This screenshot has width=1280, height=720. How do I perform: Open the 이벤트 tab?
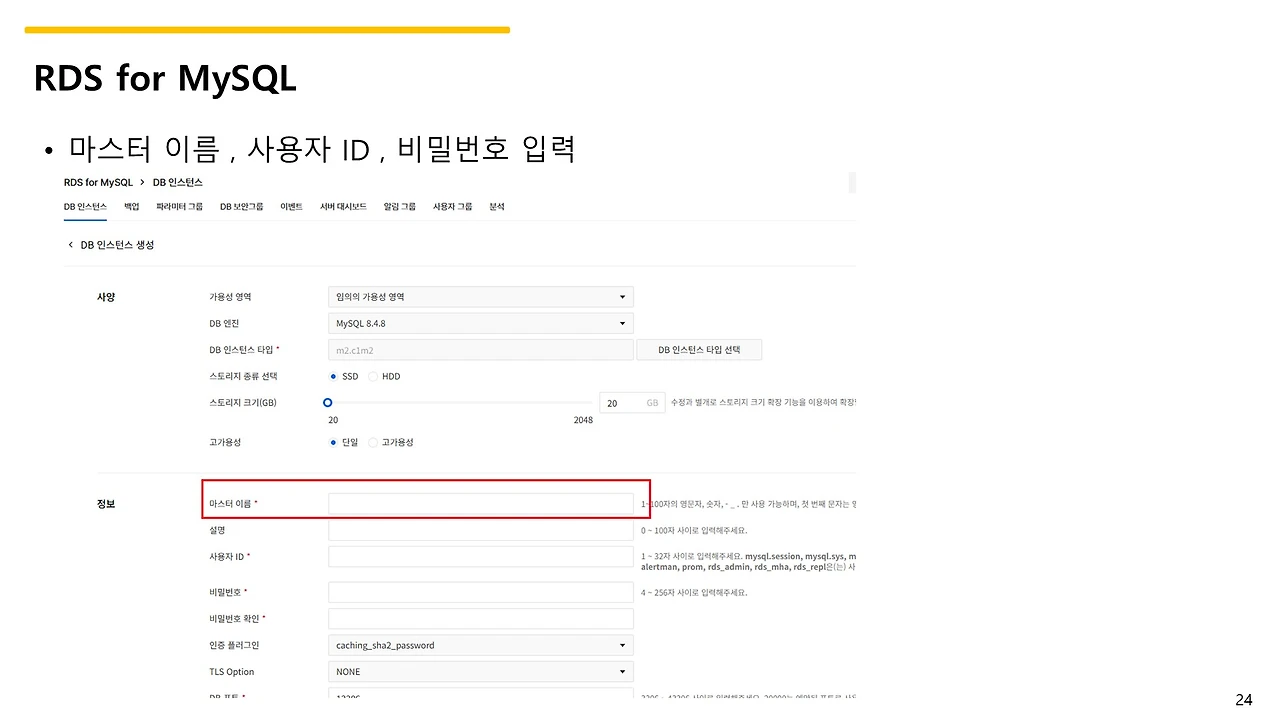coord(291,206)
